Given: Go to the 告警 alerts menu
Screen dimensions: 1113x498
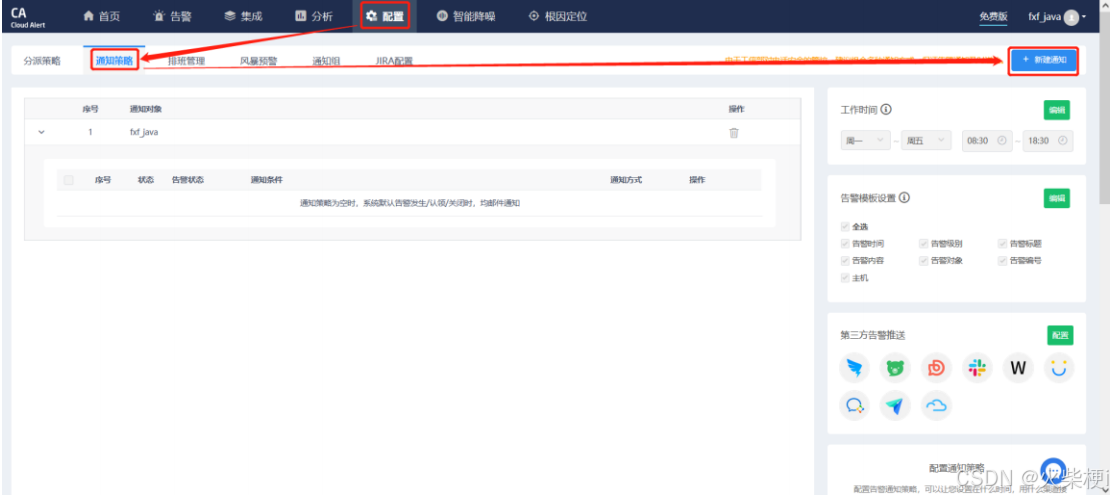Looking at the screenshot, I should [172, 16].
